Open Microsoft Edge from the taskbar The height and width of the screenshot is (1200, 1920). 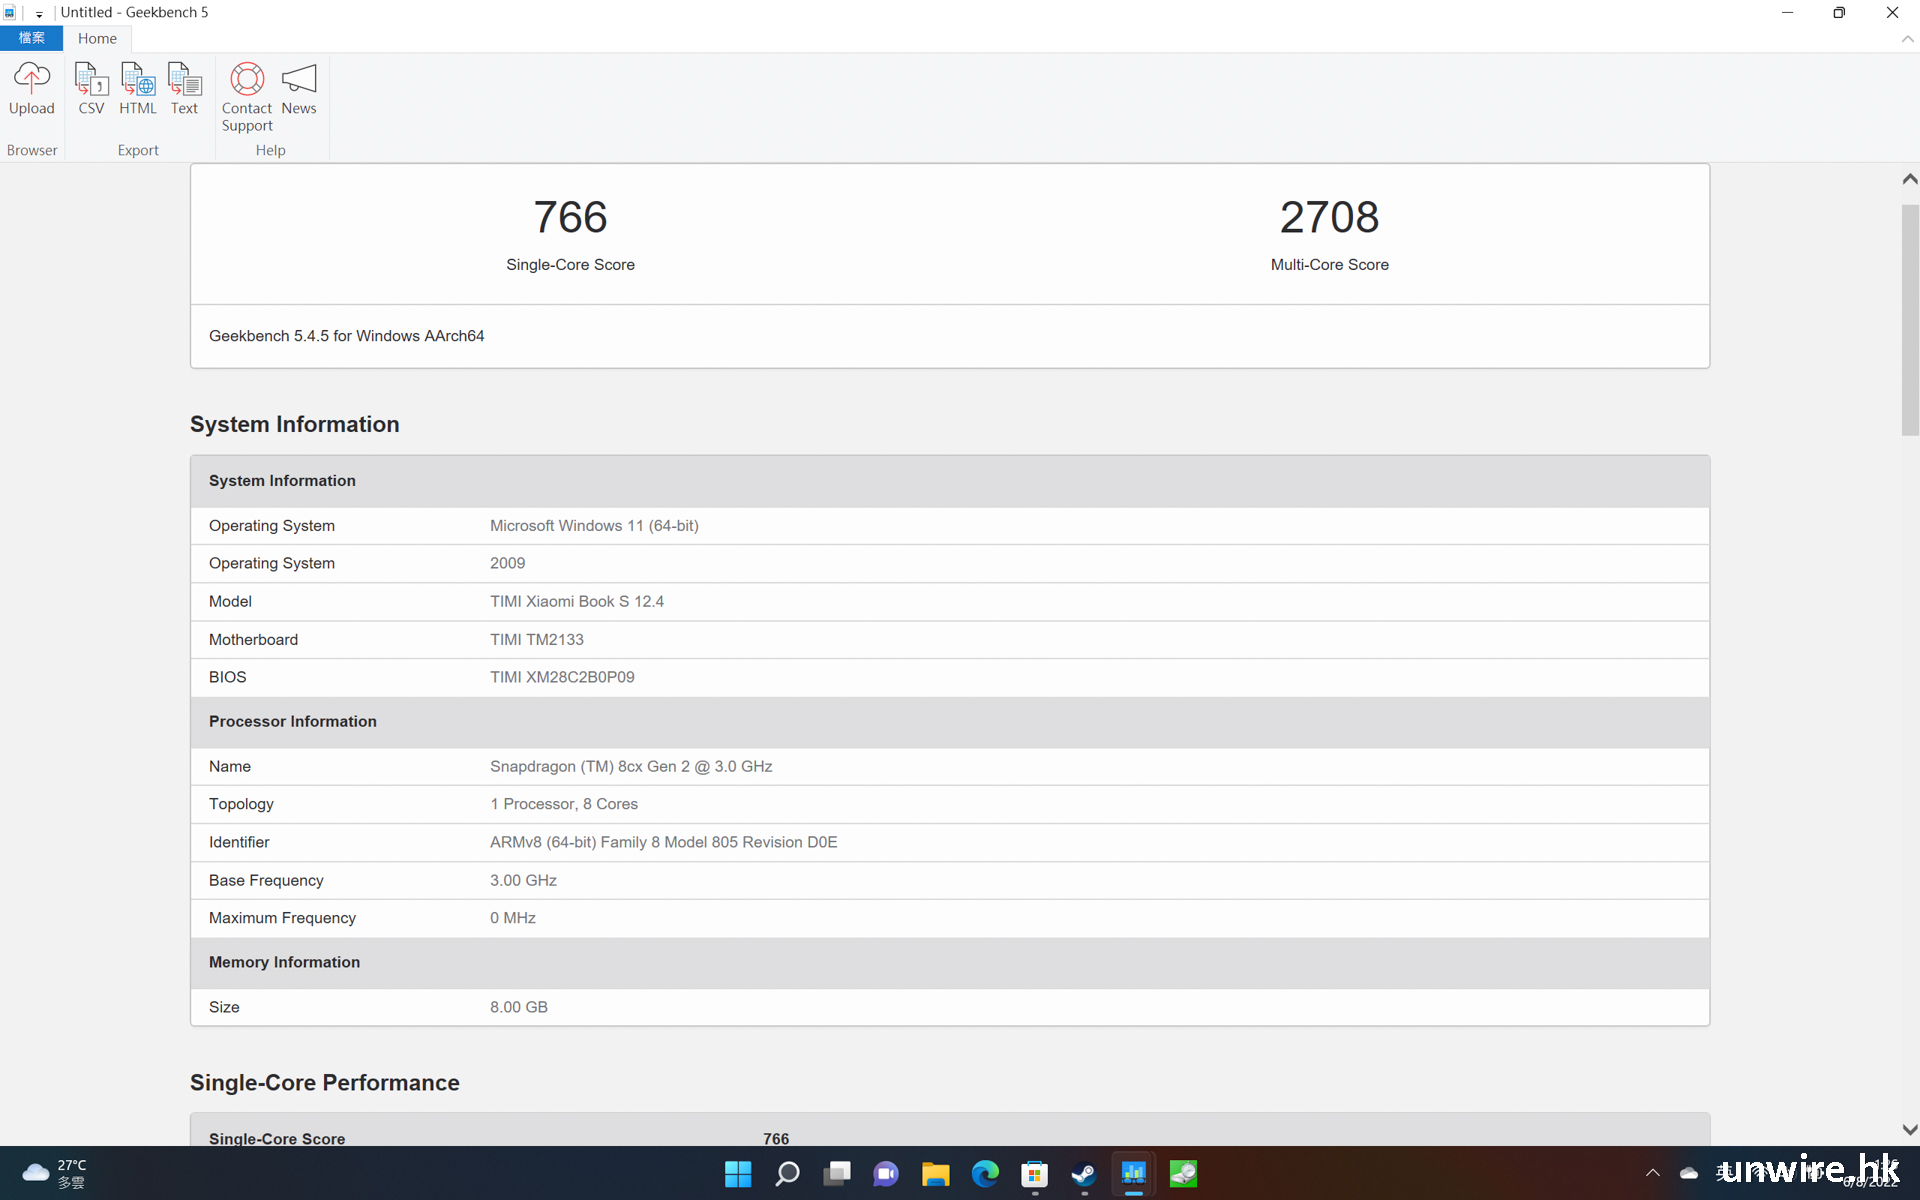pos(985,1173)
